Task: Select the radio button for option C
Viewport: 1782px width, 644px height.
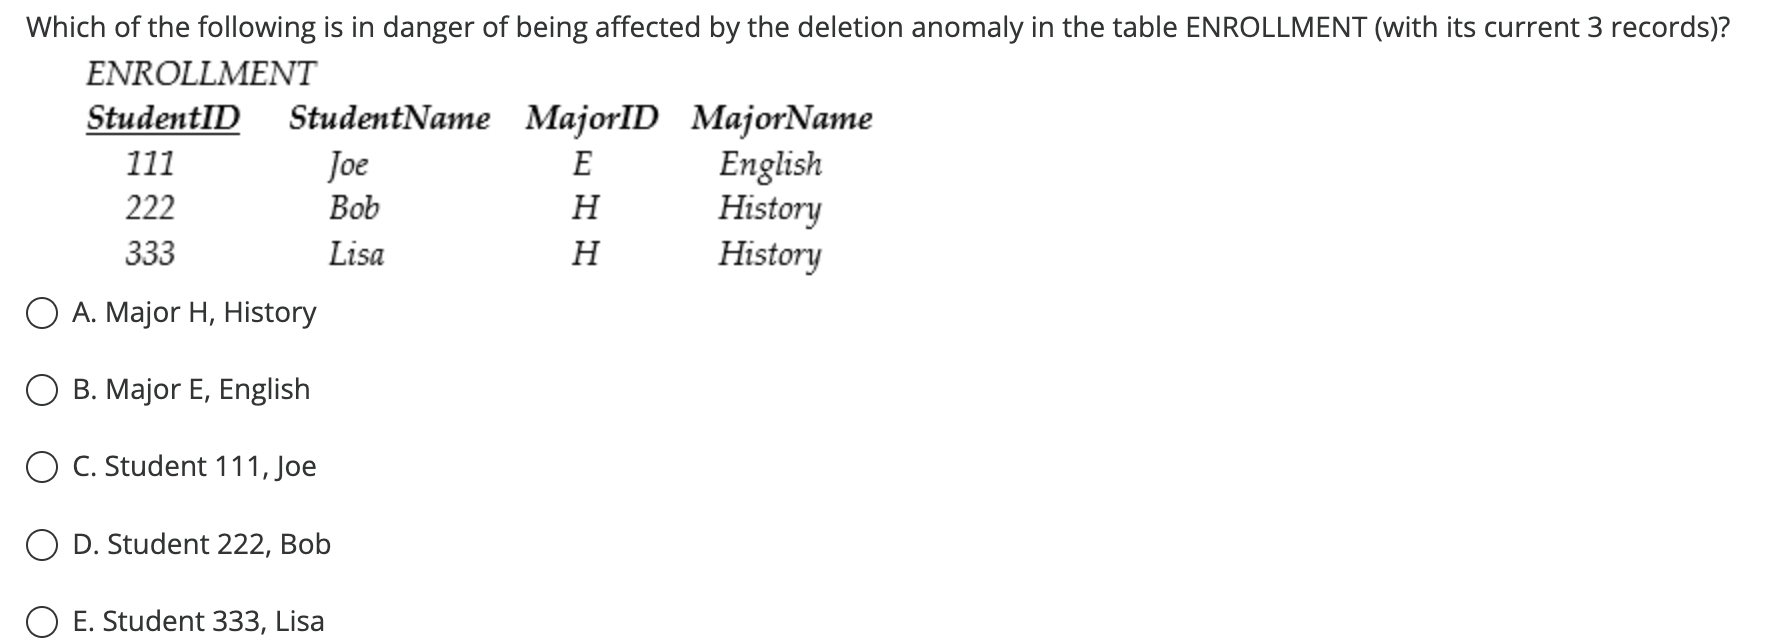Action: [x=40, y=466]
